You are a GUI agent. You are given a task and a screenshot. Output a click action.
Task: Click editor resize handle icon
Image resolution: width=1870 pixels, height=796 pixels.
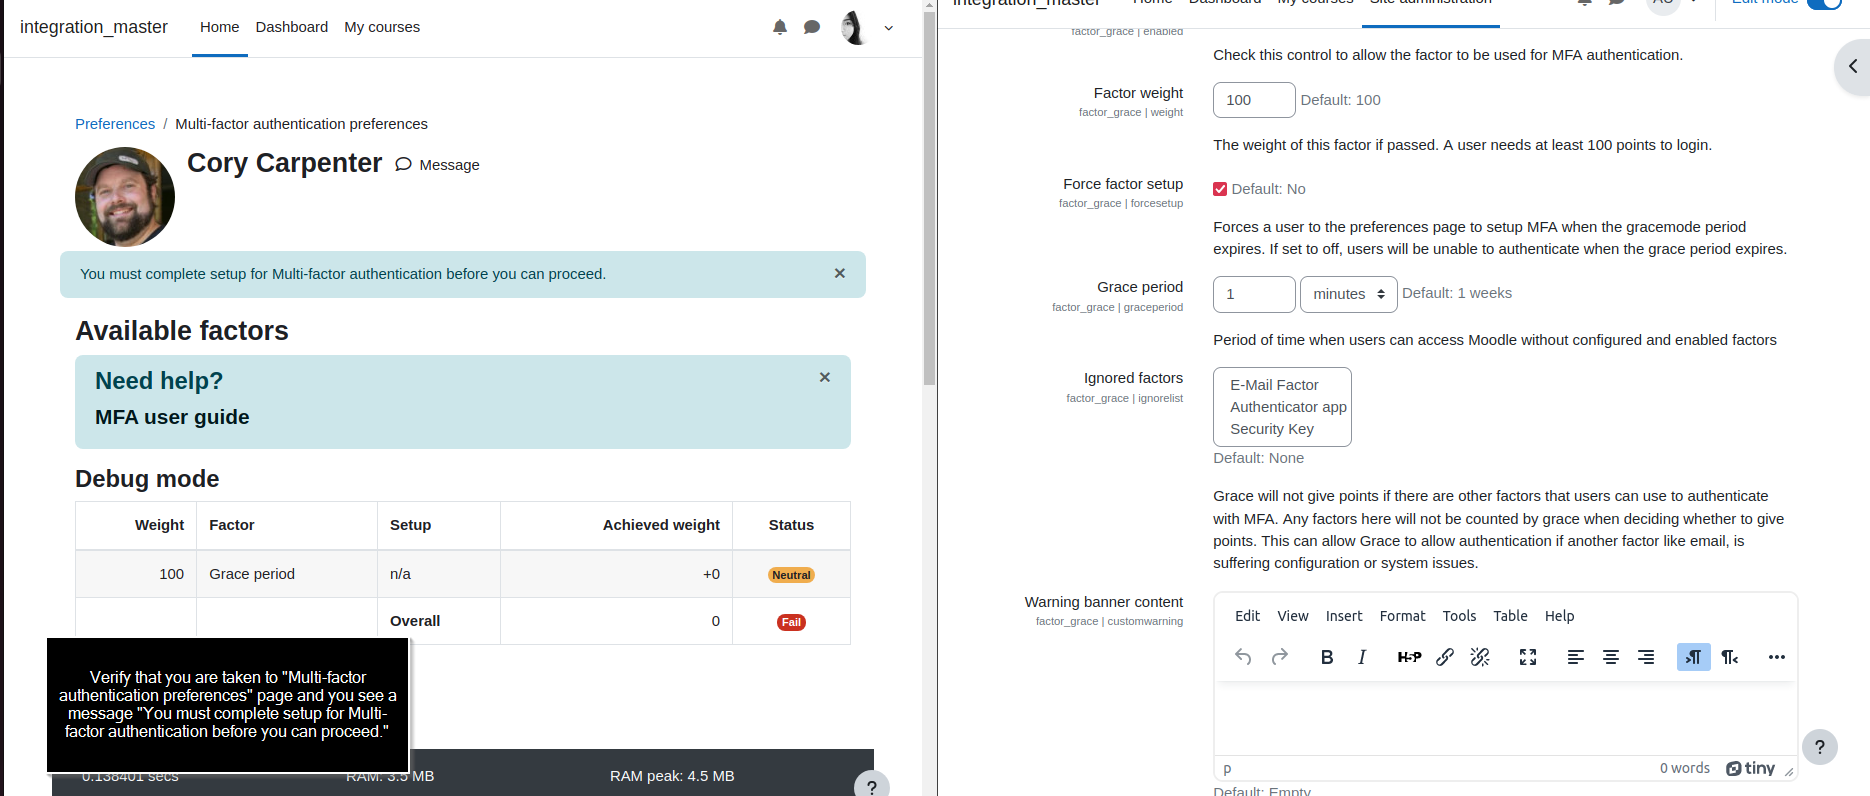pyautogui.click(x=1789, y=771)
